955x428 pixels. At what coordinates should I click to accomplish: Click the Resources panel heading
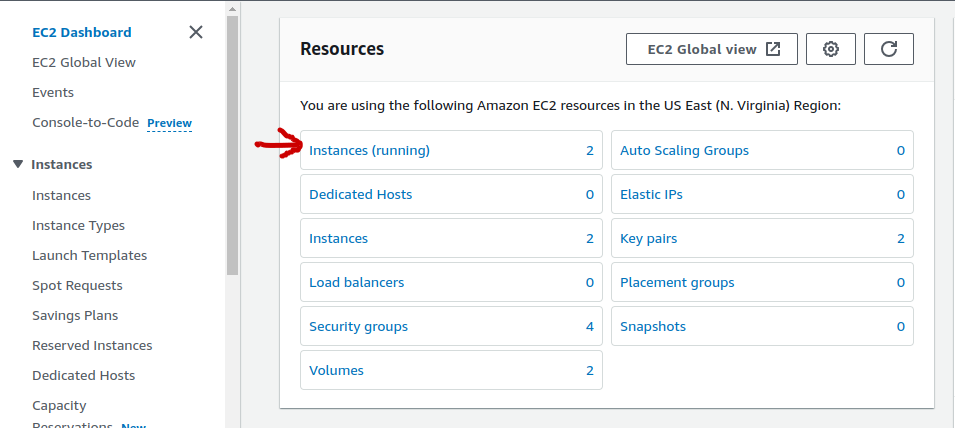[x=342, y=49]
